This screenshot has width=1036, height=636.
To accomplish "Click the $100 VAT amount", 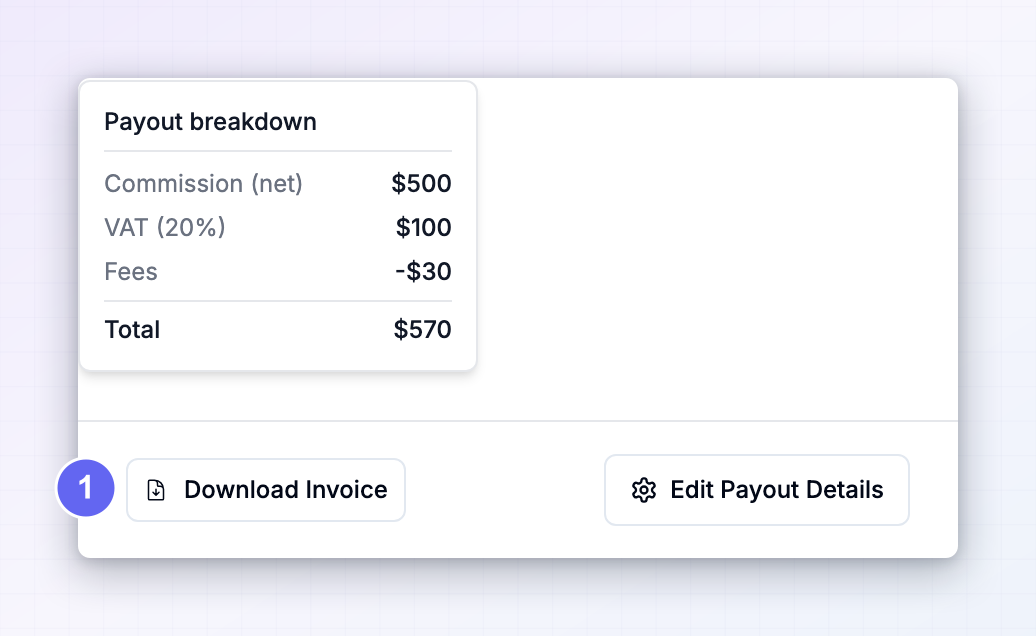I will tap(424, 227).
